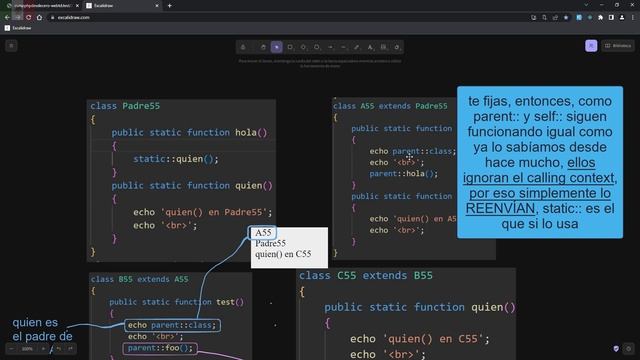Open the live collaboration button
The image size is (640, 360).
591,46
